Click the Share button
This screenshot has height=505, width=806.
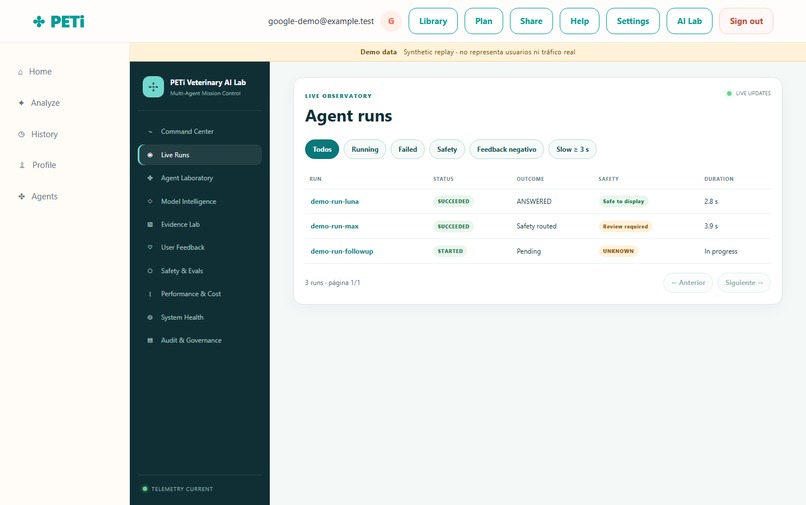531,21
